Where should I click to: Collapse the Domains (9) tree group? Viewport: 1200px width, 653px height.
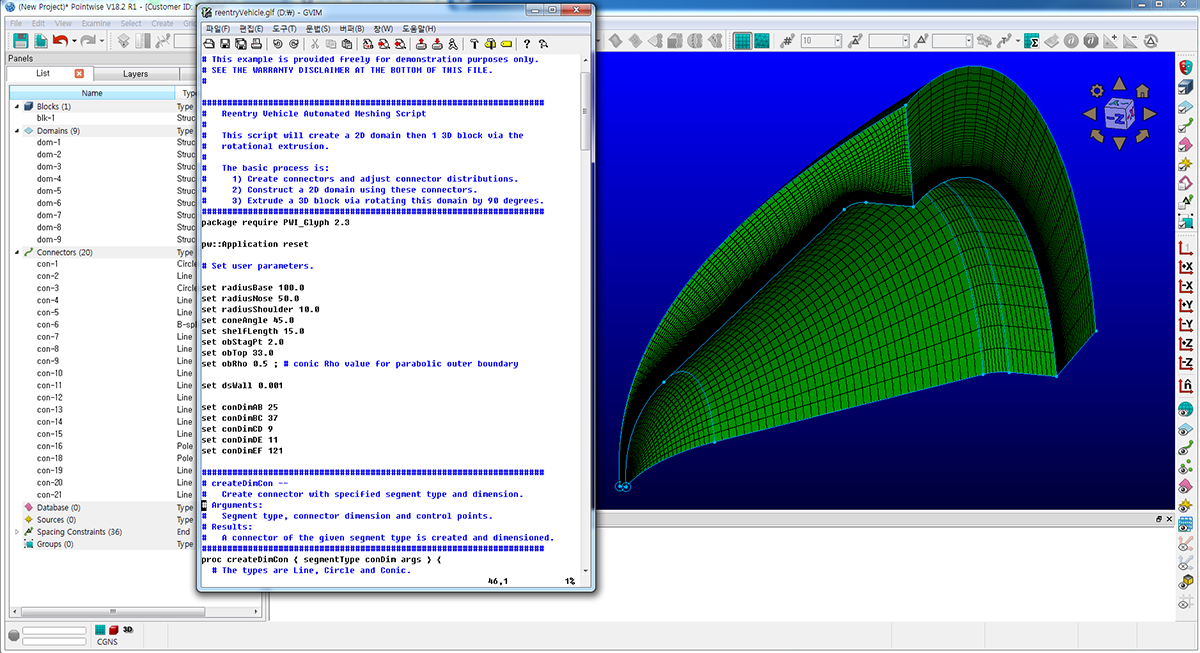click(x=16, y=131)
